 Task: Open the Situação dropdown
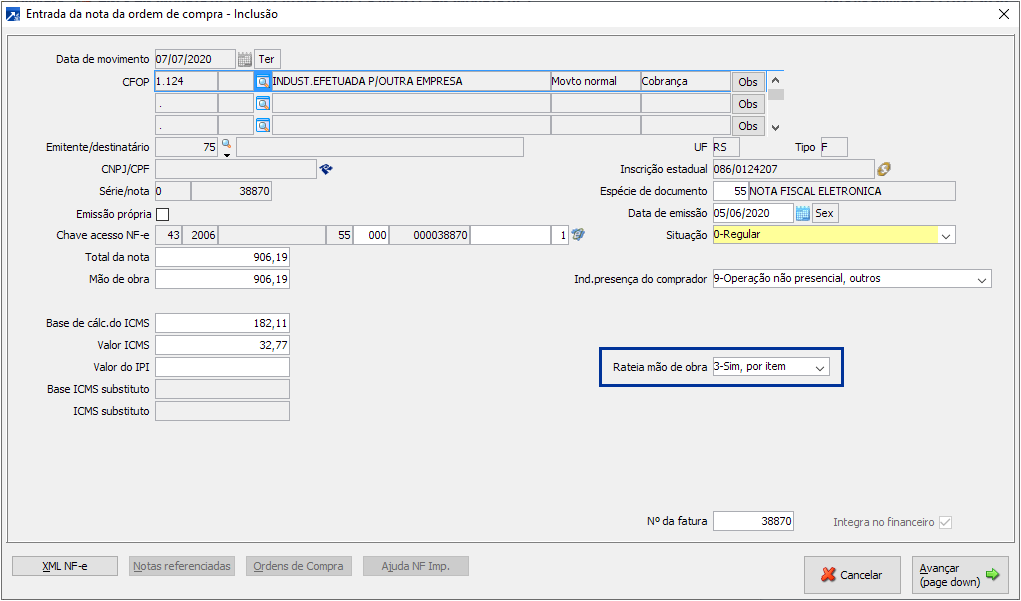click(x=946, y=235)
